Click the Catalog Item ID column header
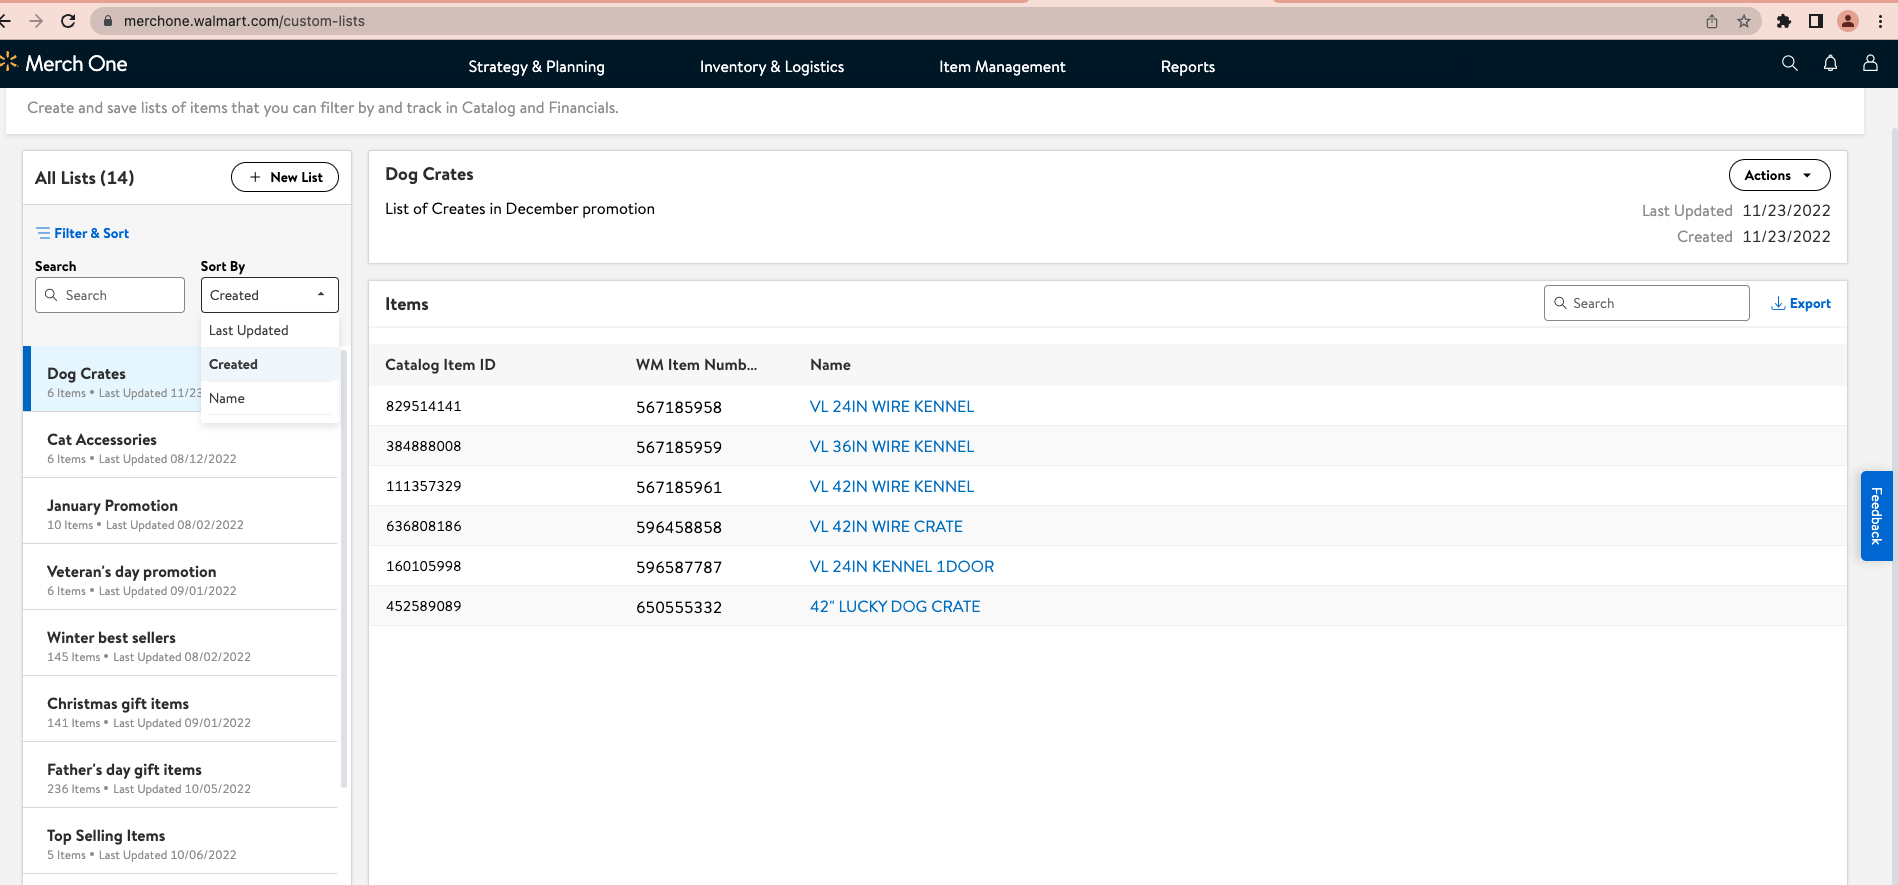 (x=440, y=365)
